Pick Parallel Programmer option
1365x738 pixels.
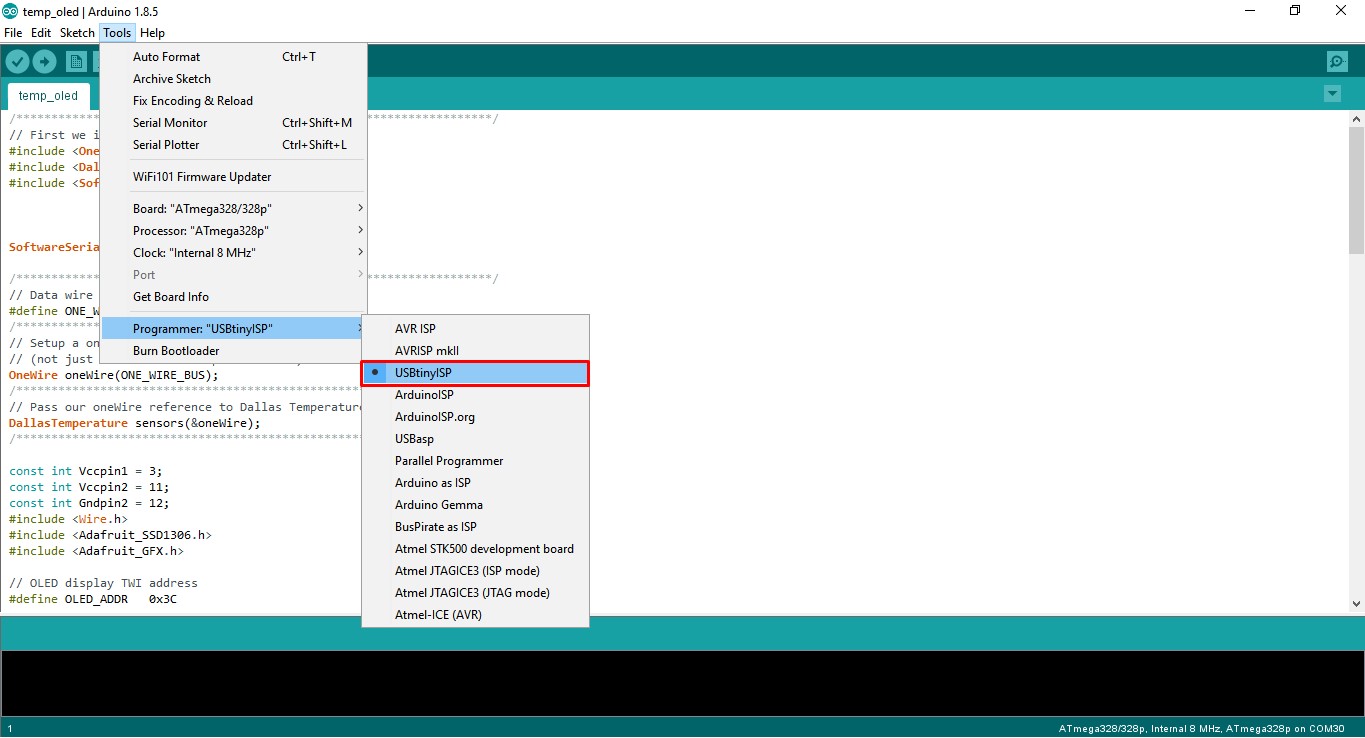coord(475,461)
